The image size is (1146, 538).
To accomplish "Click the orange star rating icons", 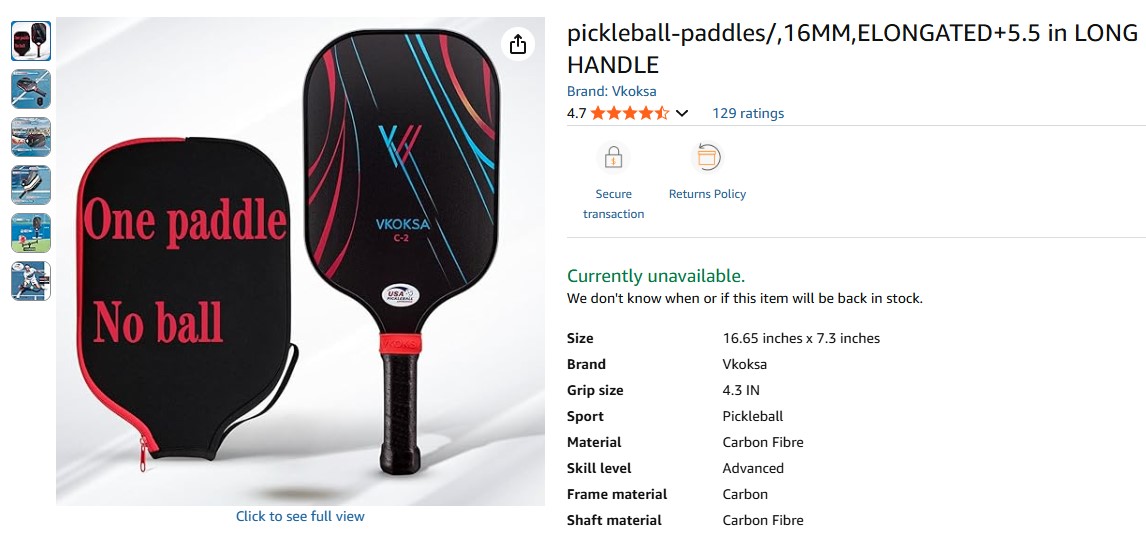I will [x=629, y=113].
